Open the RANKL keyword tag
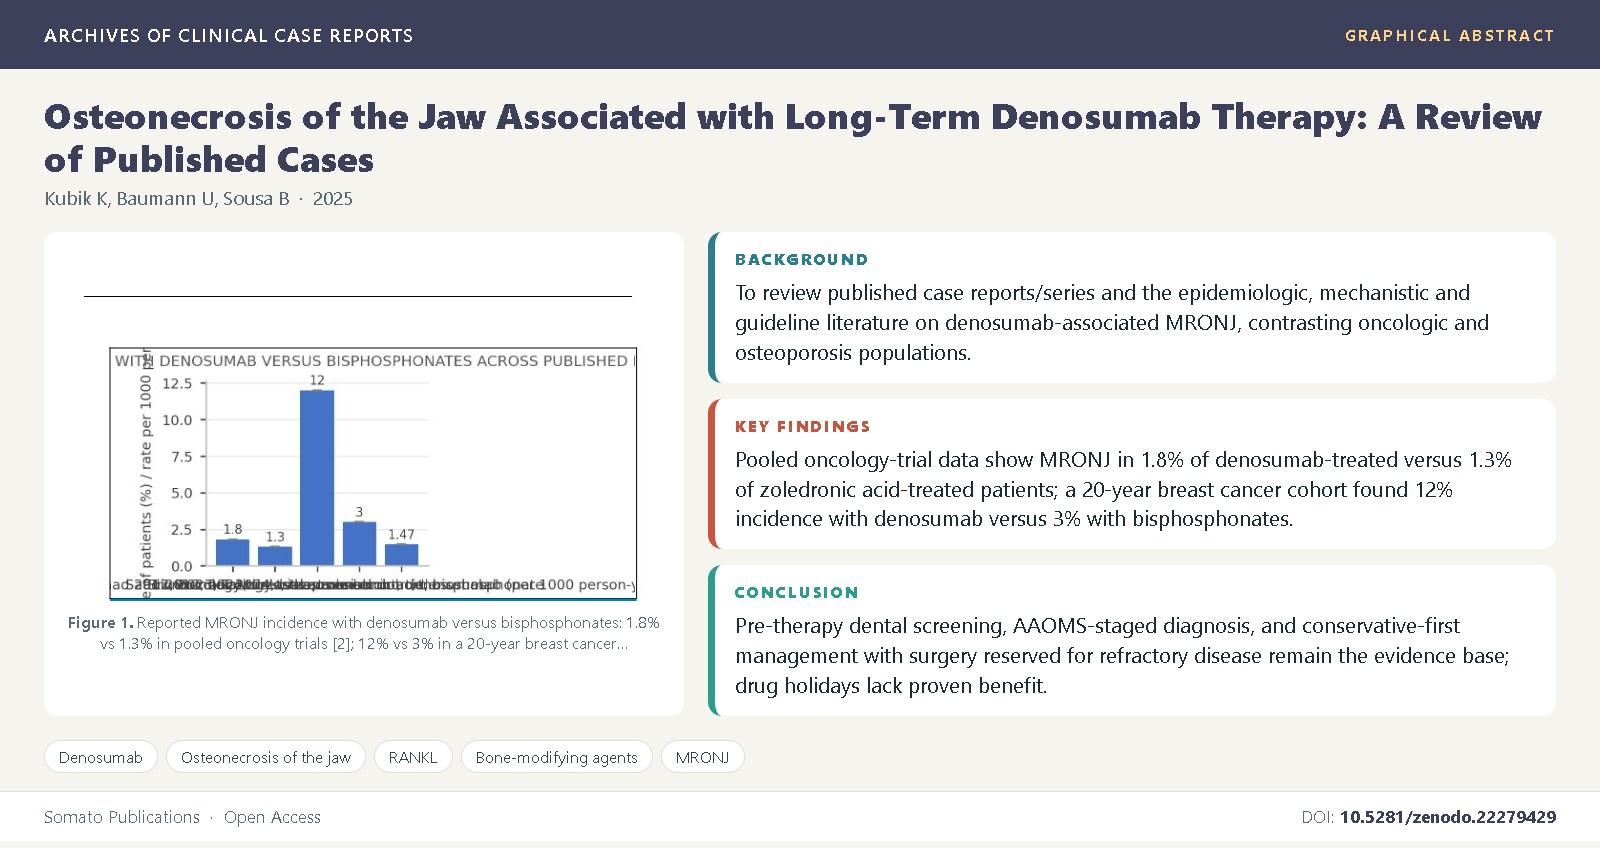The image size is (1600, 848). click(413, 757)
